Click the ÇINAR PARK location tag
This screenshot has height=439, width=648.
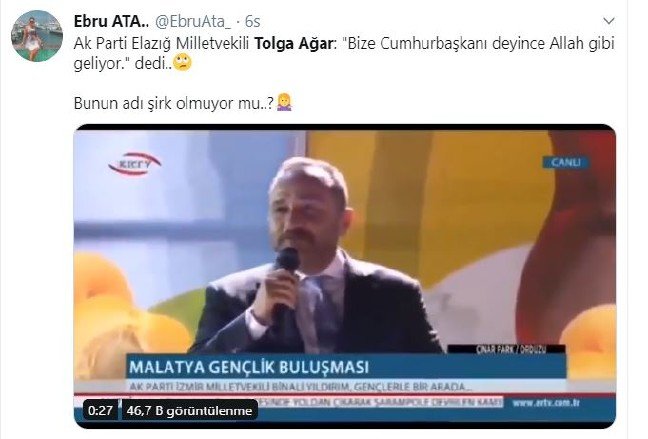point(511,349)
